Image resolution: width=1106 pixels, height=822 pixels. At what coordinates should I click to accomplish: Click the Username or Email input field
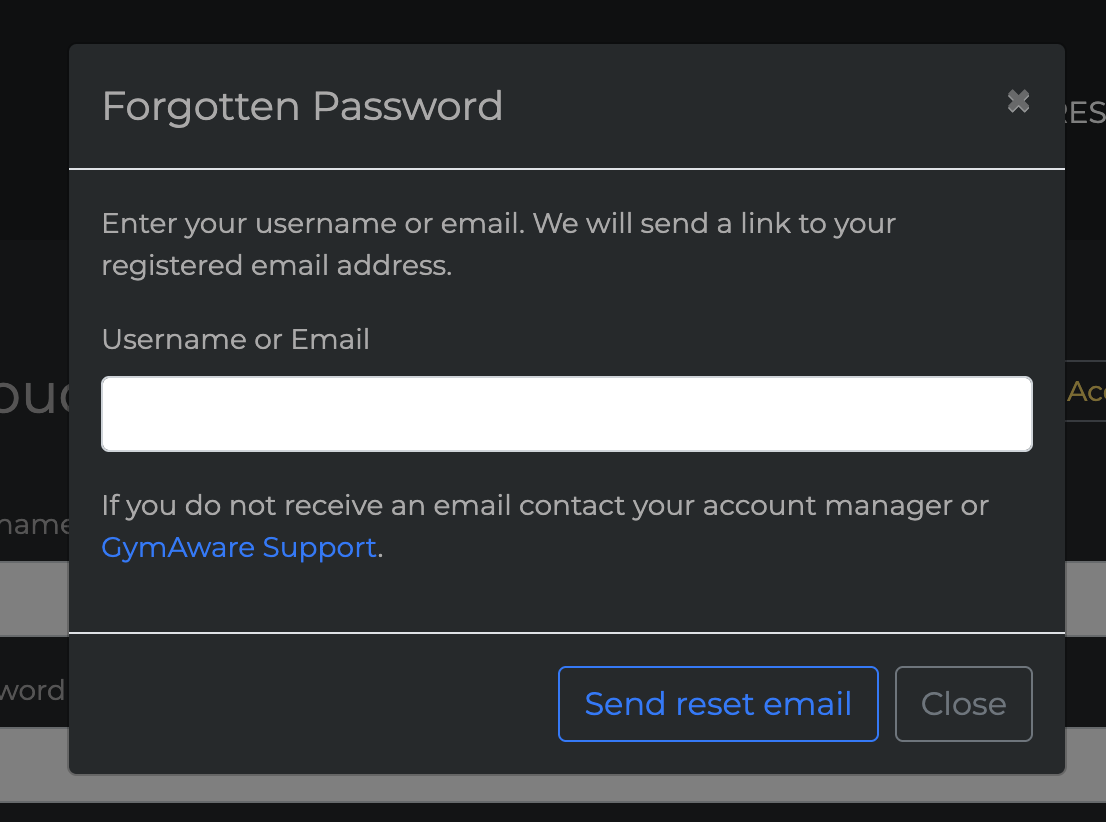coord(566,413)
